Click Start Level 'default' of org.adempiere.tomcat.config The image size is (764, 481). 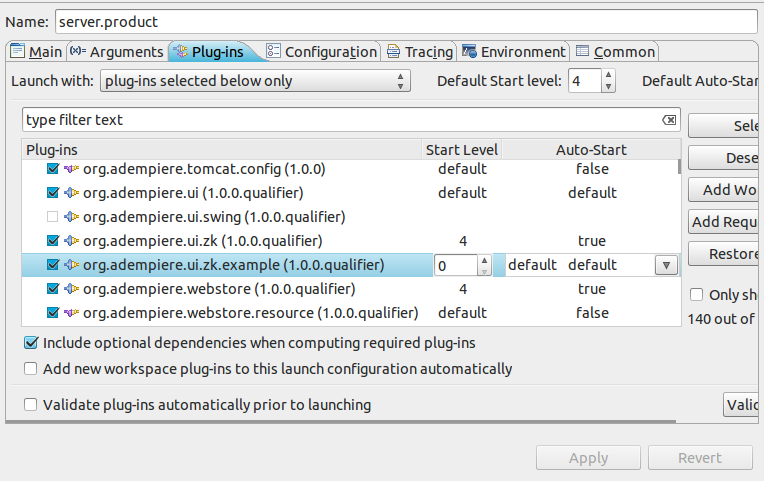click(462, 169)
